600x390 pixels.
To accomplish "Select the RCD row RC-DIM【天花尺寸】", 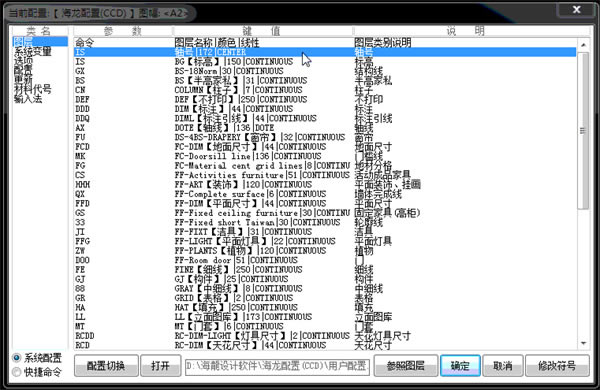I will point(325,345).
